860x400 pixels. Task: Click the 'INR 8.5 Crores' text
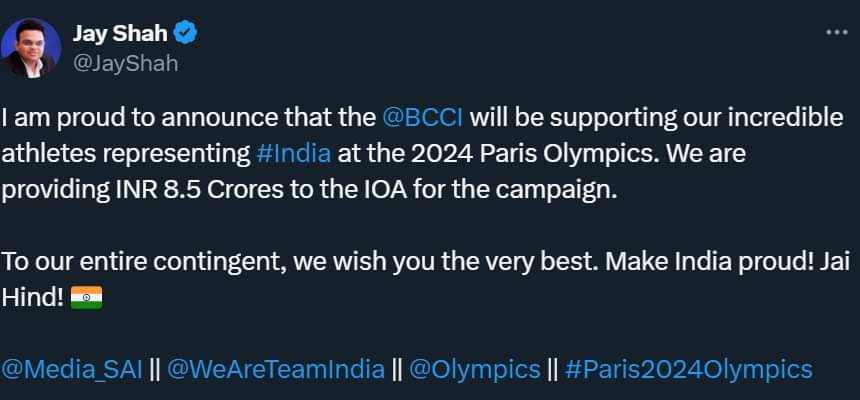point(174,191)
